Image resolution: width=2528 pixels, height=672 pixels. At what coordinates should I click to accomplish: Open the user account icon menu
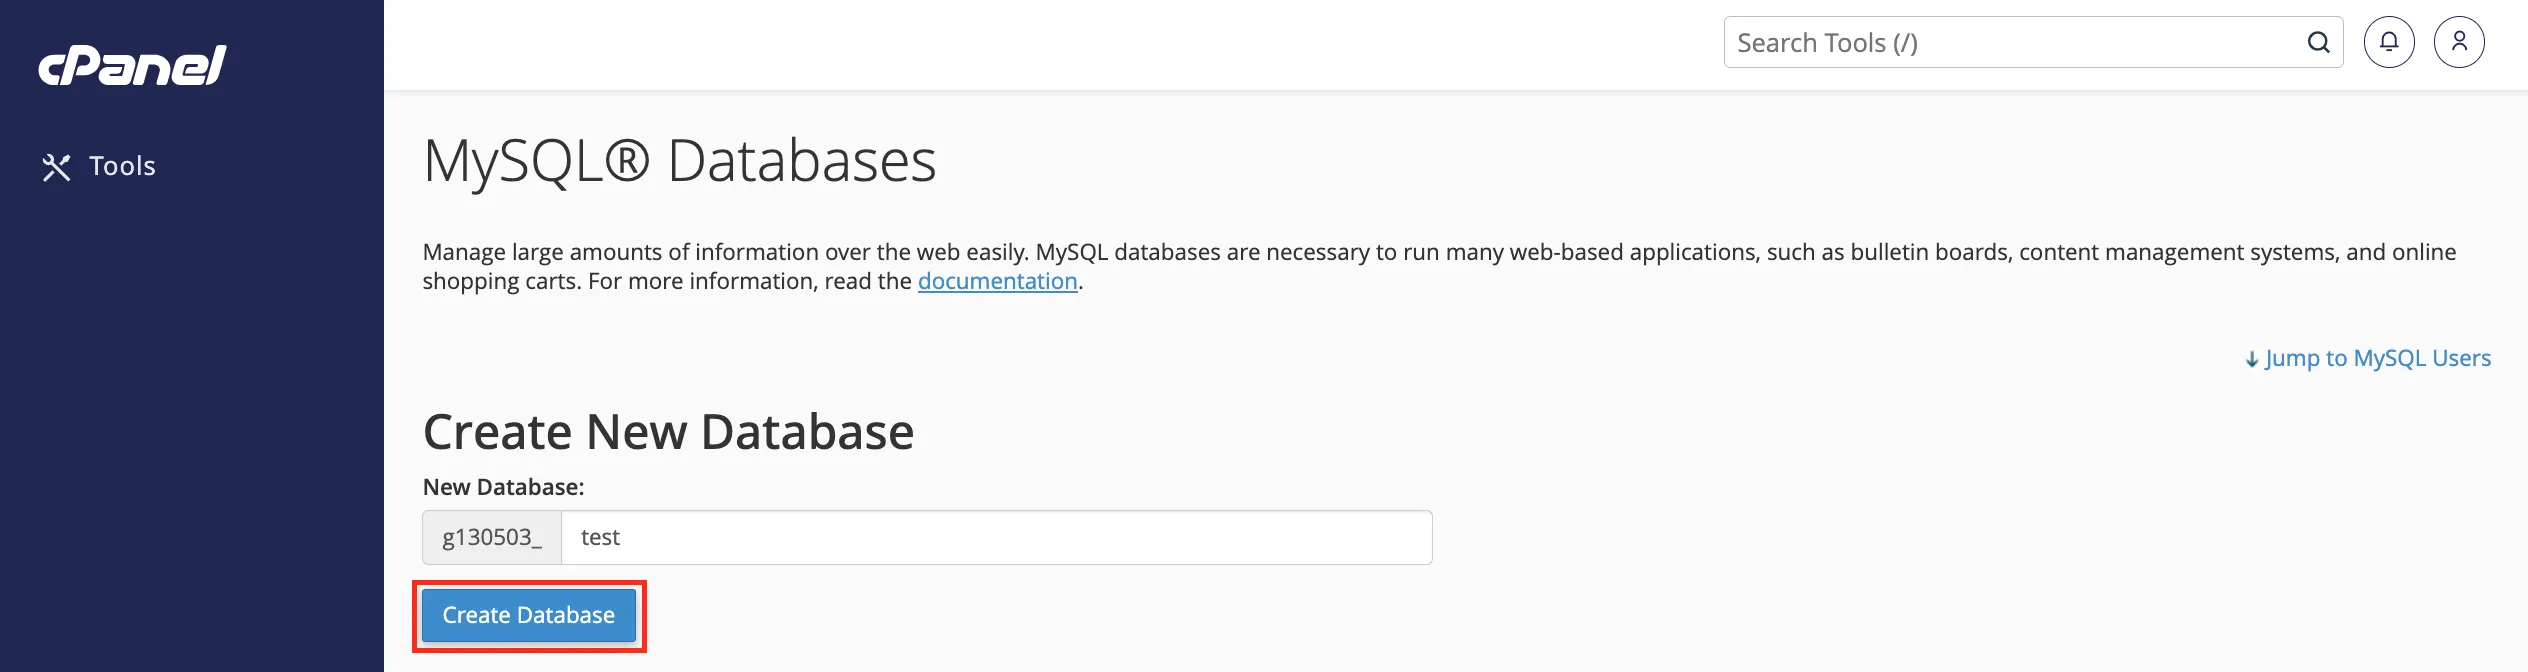pyautogui.click(x=2459, y=42)
